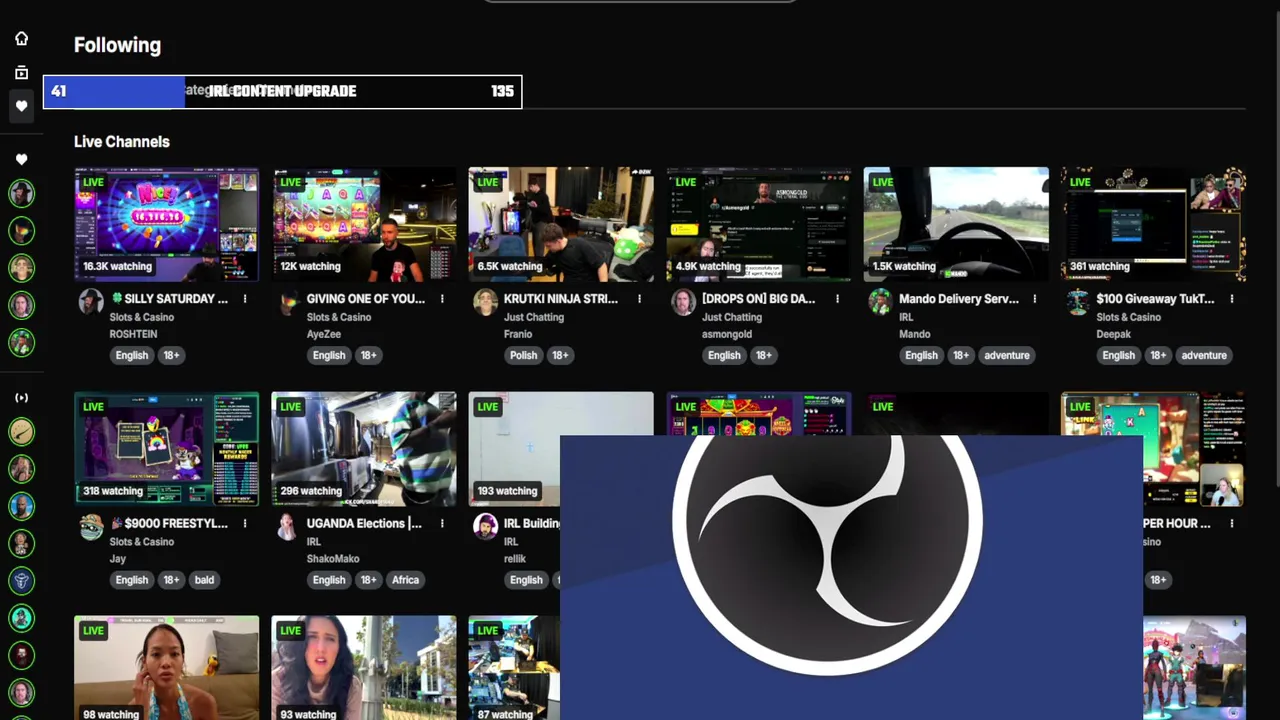This screenshot has width=1280, height=720.
Task: Click the 18+ tag on ROSHTEIN's stream
Action: [171, 355]
